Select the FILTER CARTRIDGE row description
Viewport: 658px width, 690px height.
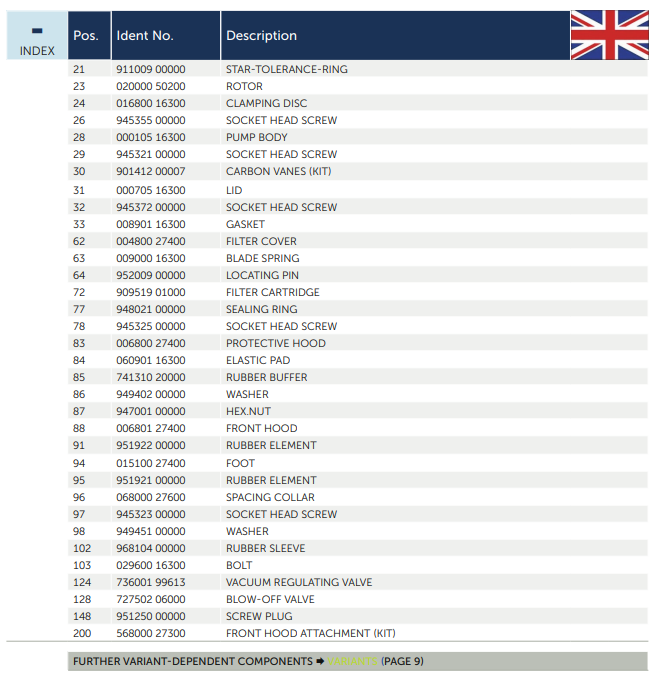point(272,293)
